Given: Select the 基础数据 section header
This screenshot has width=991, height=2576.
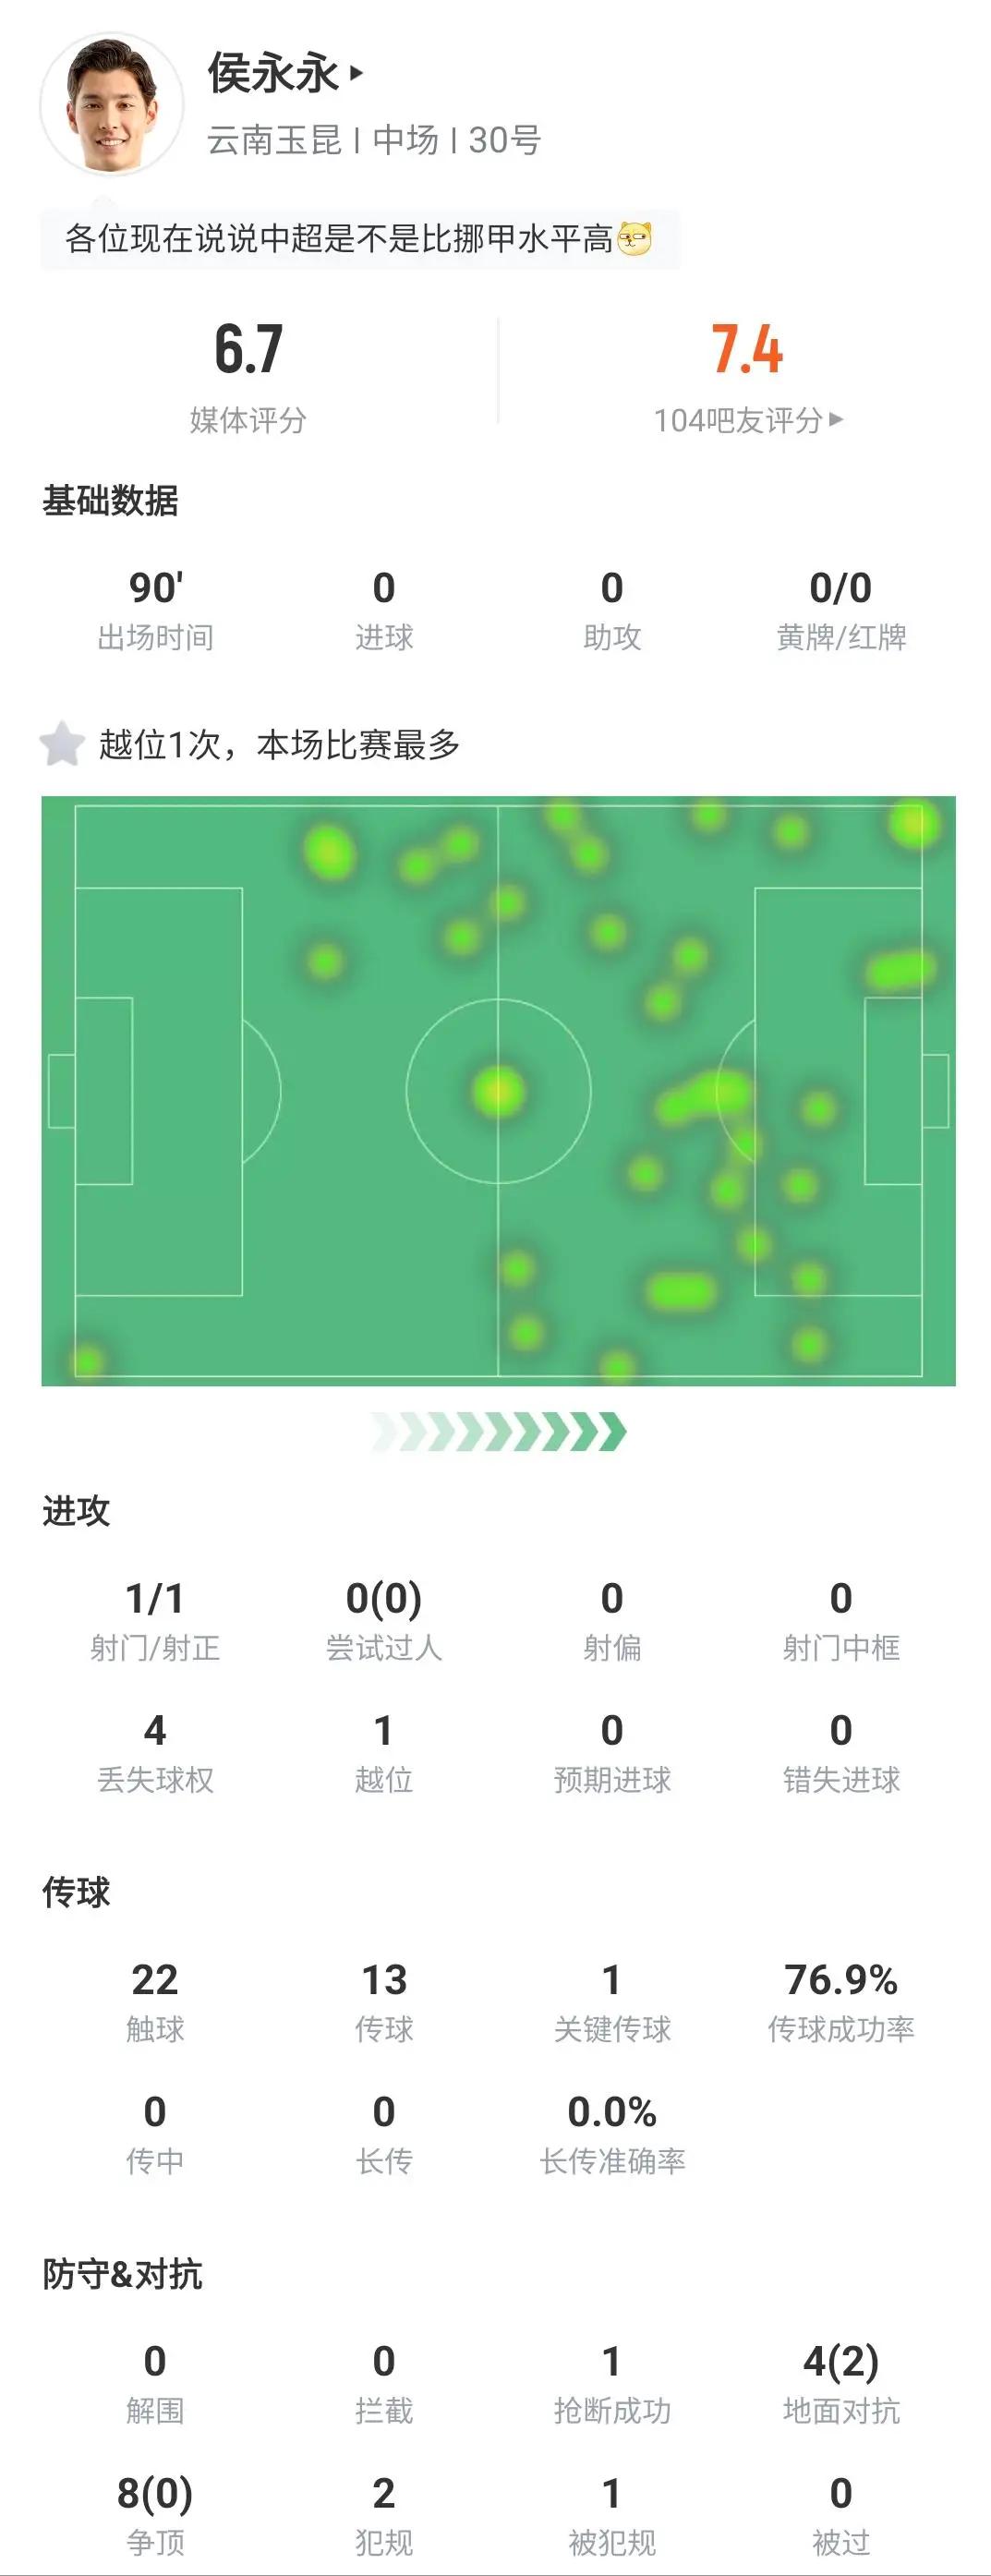Looking at the screenshot, I should point(110,500).
